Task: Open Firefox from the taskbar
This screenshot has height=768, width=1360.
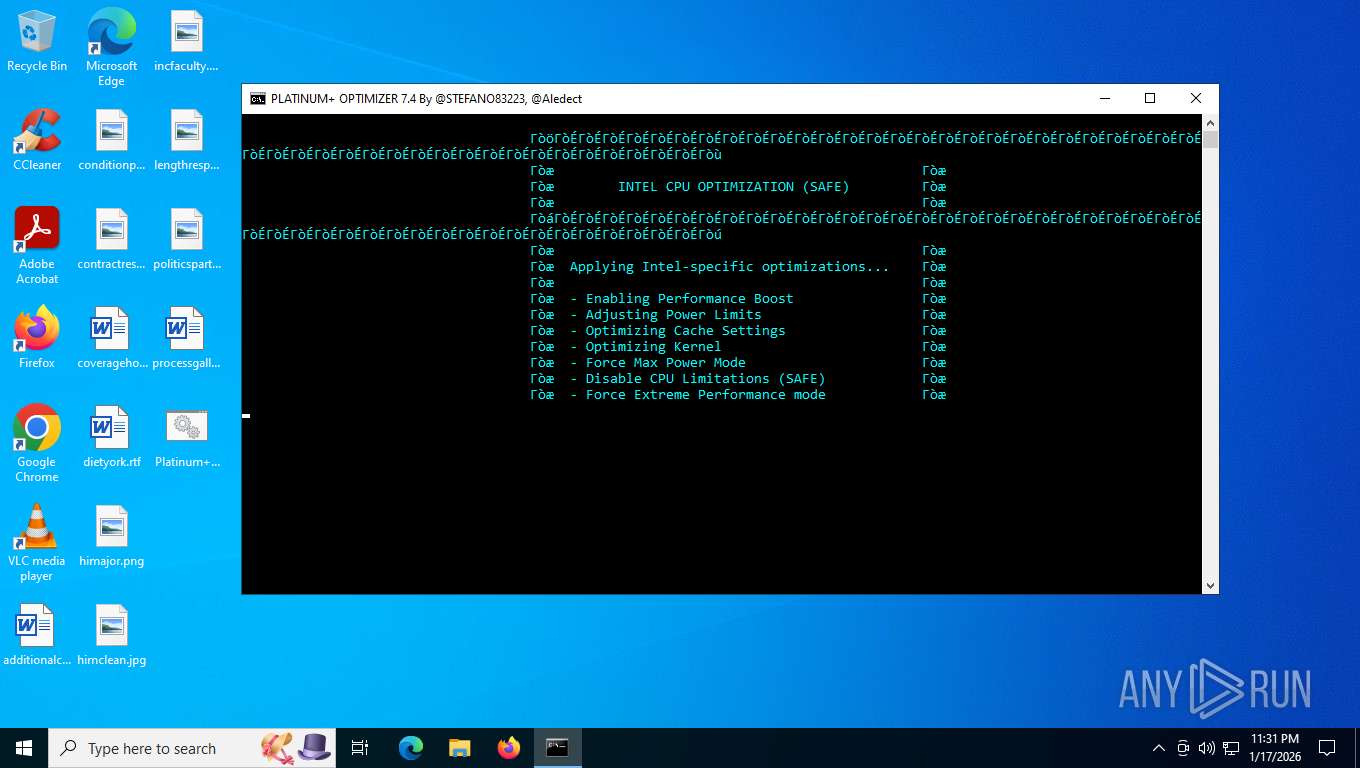Action: click(x=509, y=748)
